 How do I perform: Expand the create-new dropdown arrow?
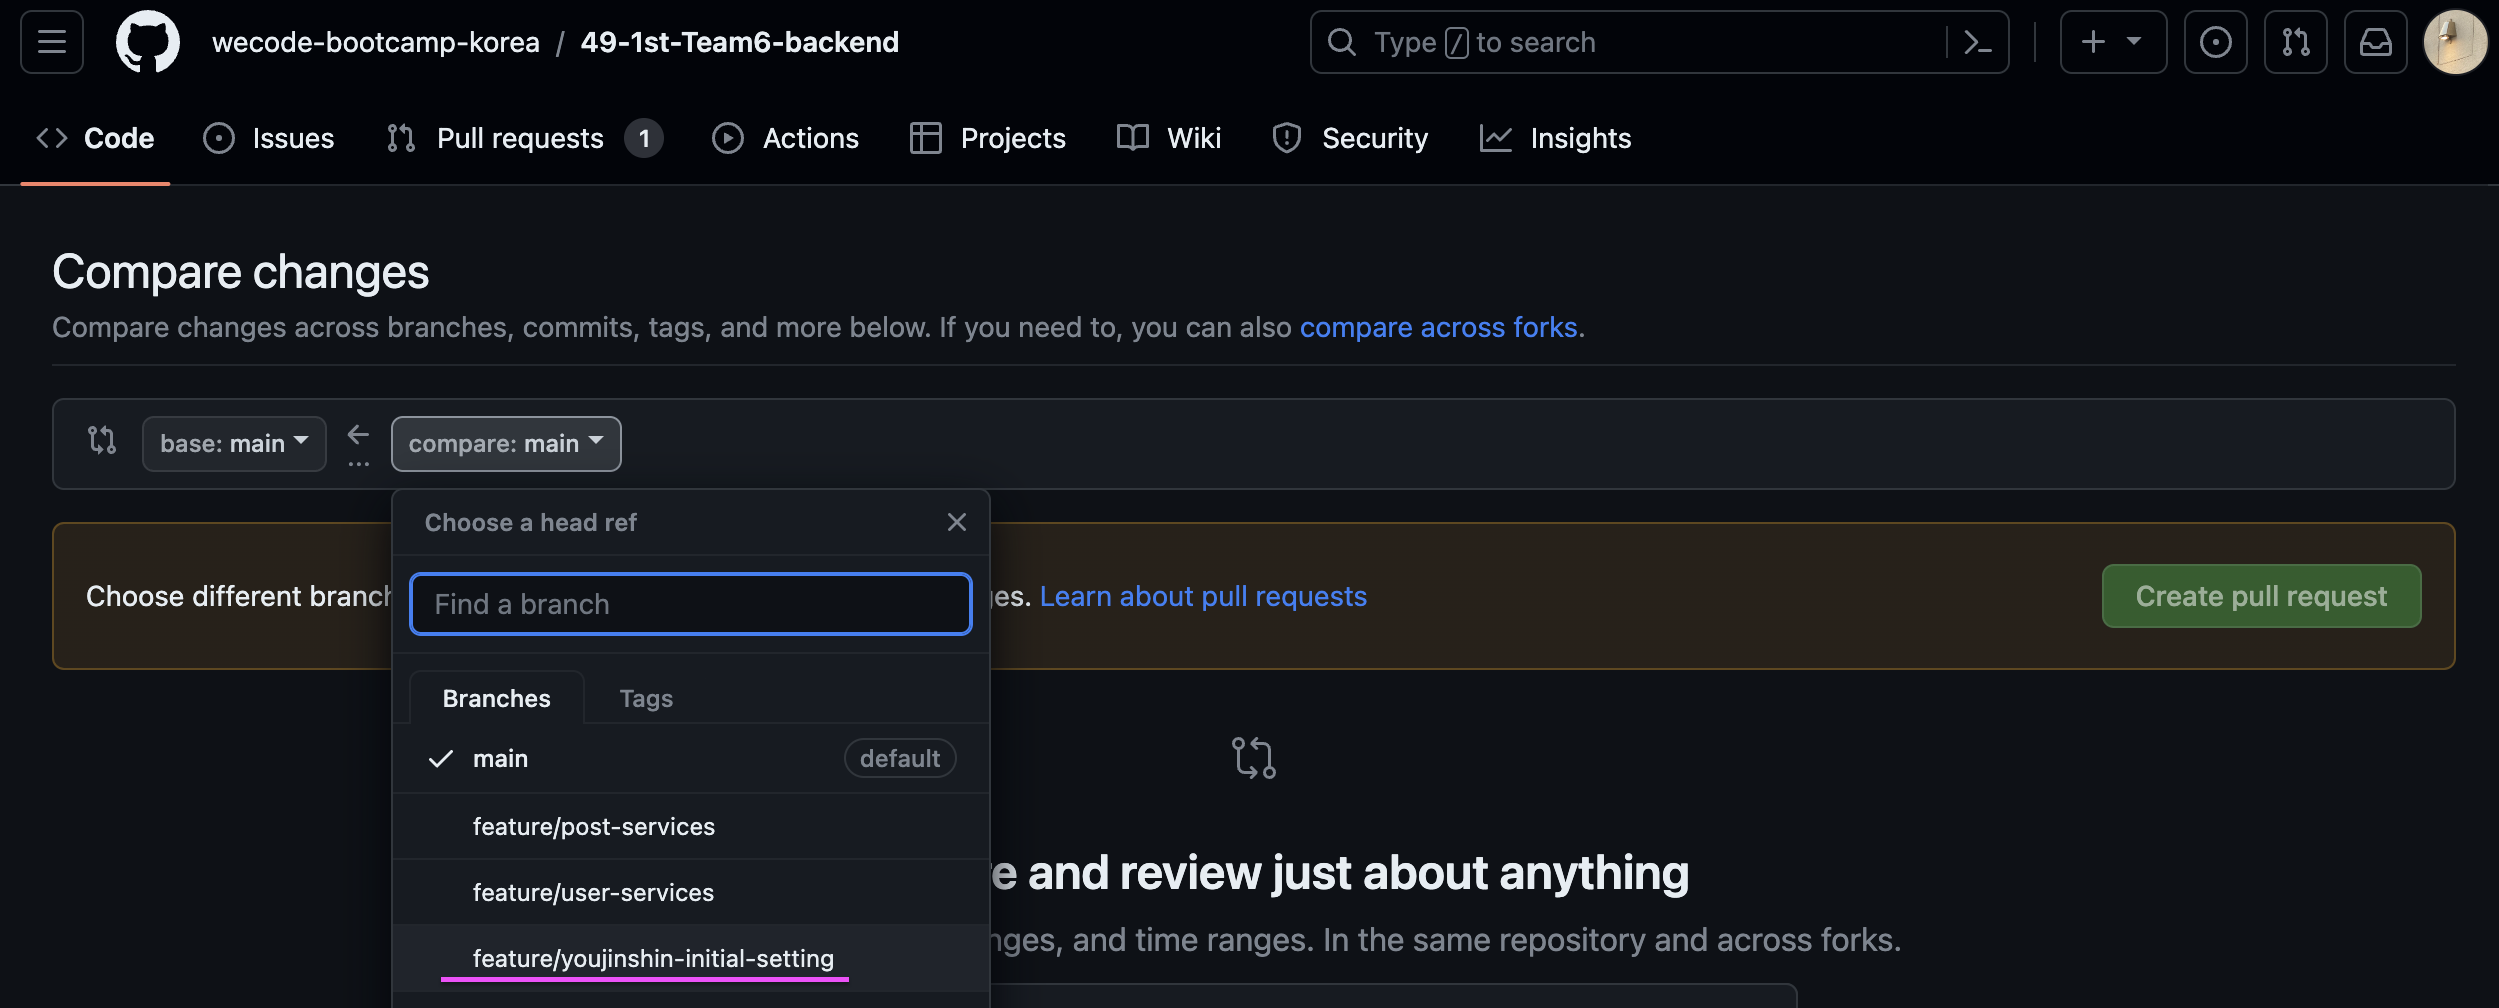2134,42
